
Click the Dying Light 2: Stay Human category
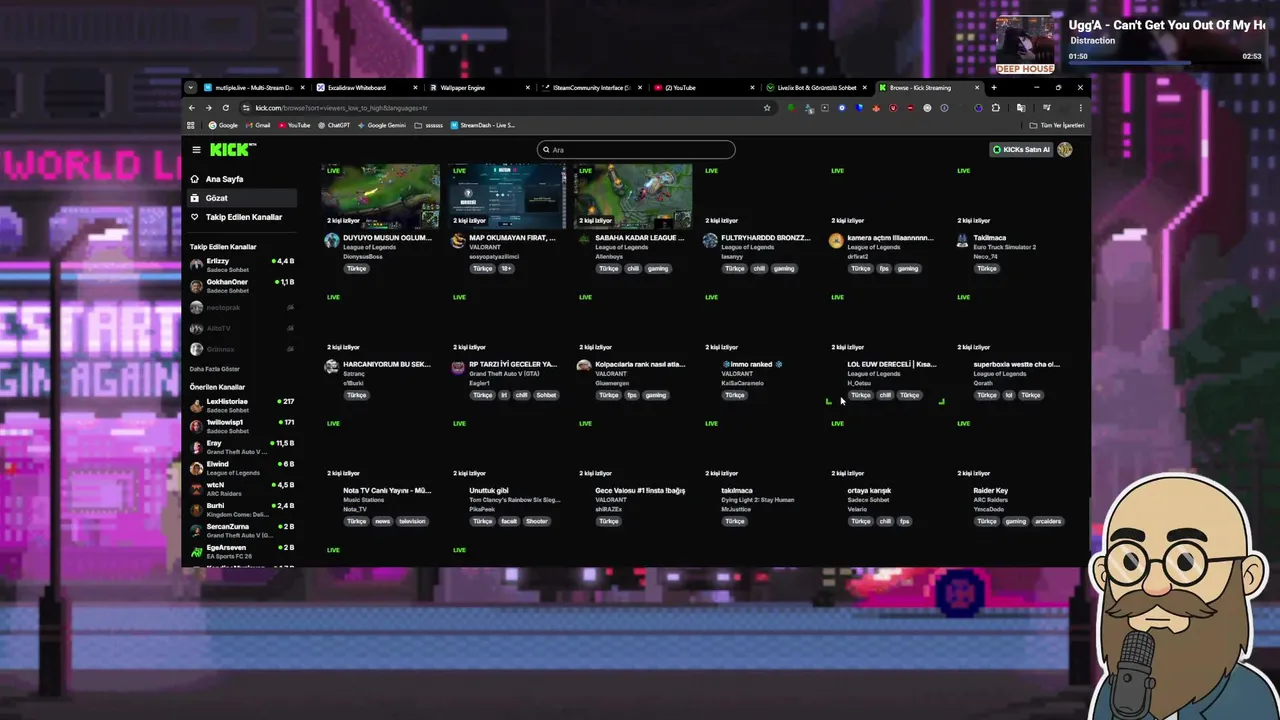pos(757,500)
